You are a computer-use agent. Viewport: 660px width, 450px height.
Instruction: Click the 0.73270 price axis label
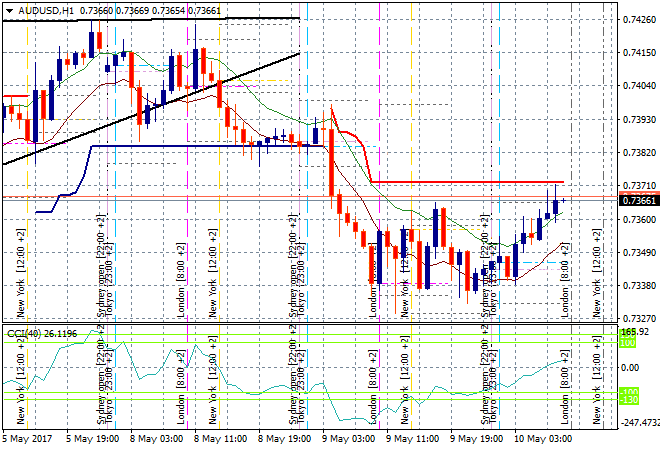click(638, 318)
